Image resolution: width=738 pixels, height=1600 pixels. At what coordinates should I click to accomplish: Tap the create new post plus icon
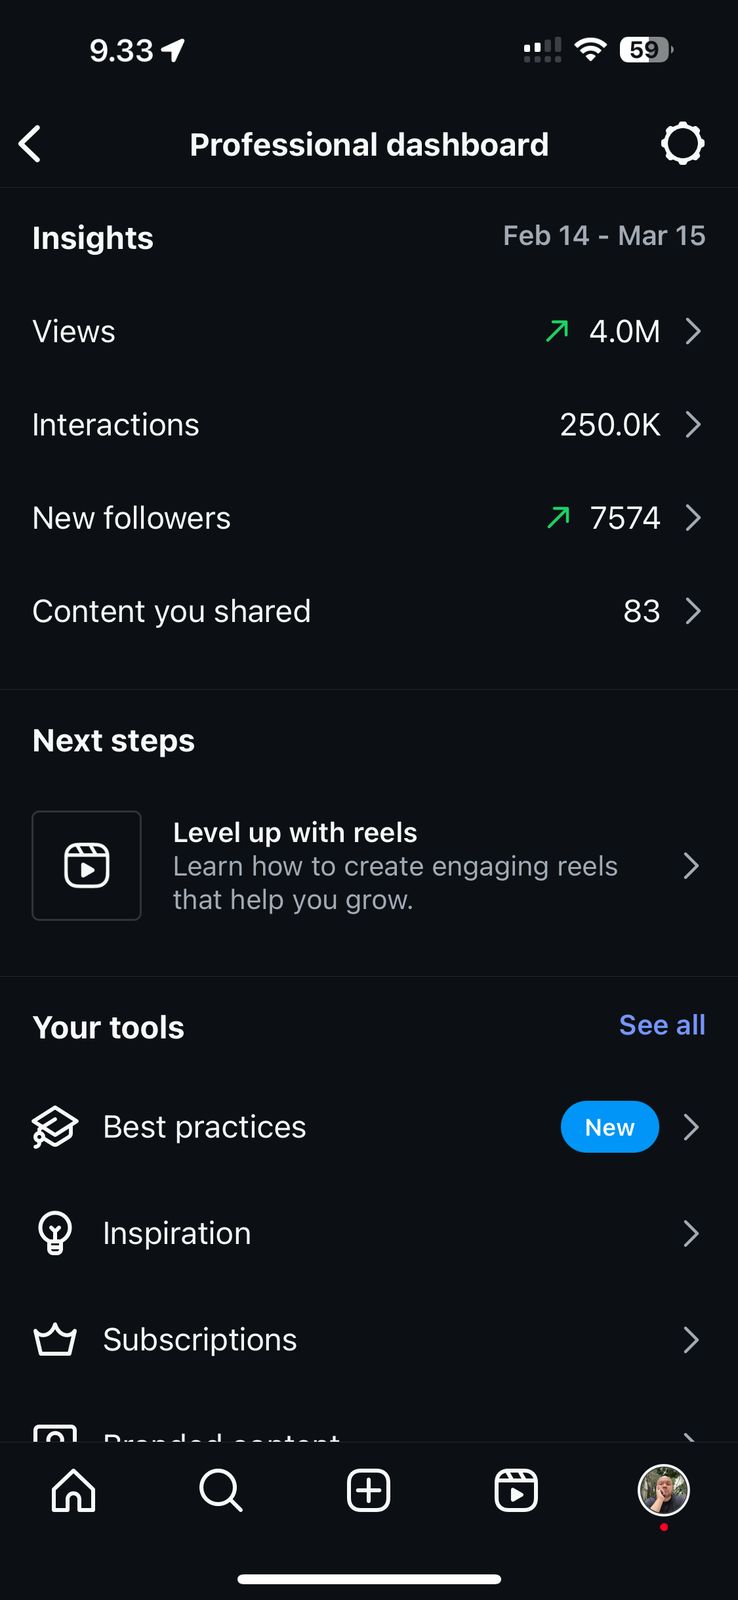(x=368, y=1490)
